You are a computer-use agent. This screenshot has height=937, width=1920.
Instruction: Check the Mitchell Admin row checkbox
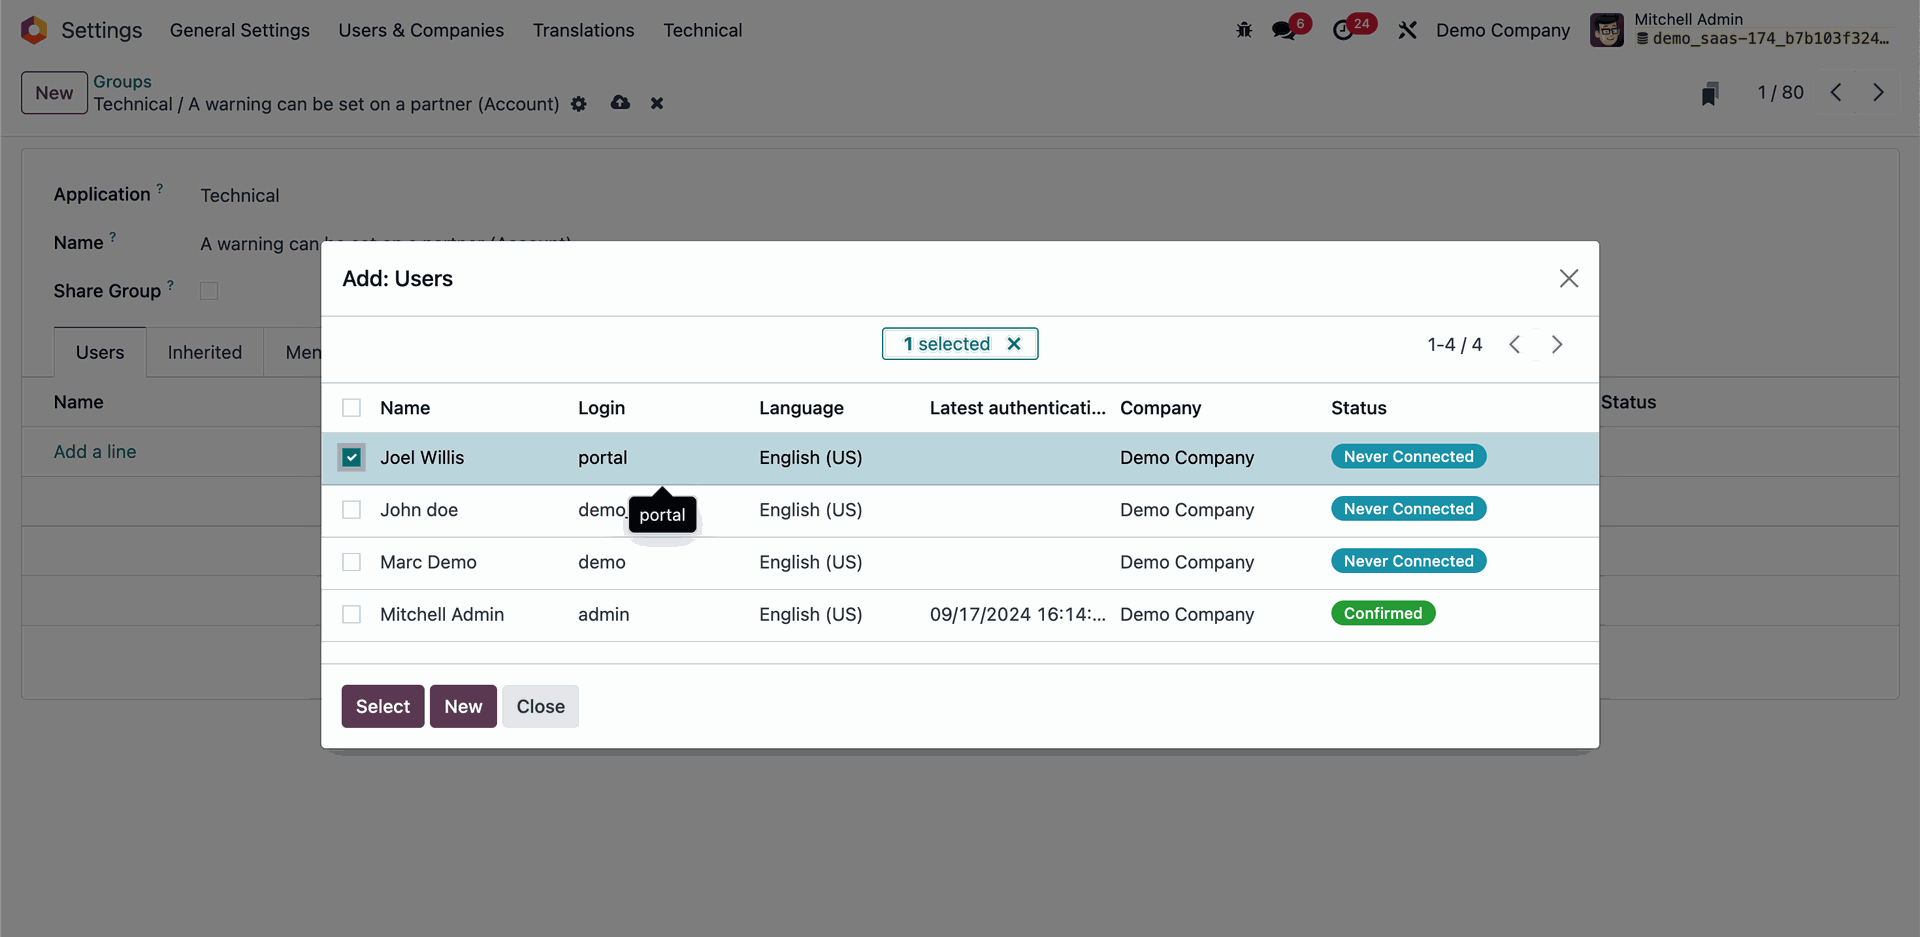pos(351,614)
